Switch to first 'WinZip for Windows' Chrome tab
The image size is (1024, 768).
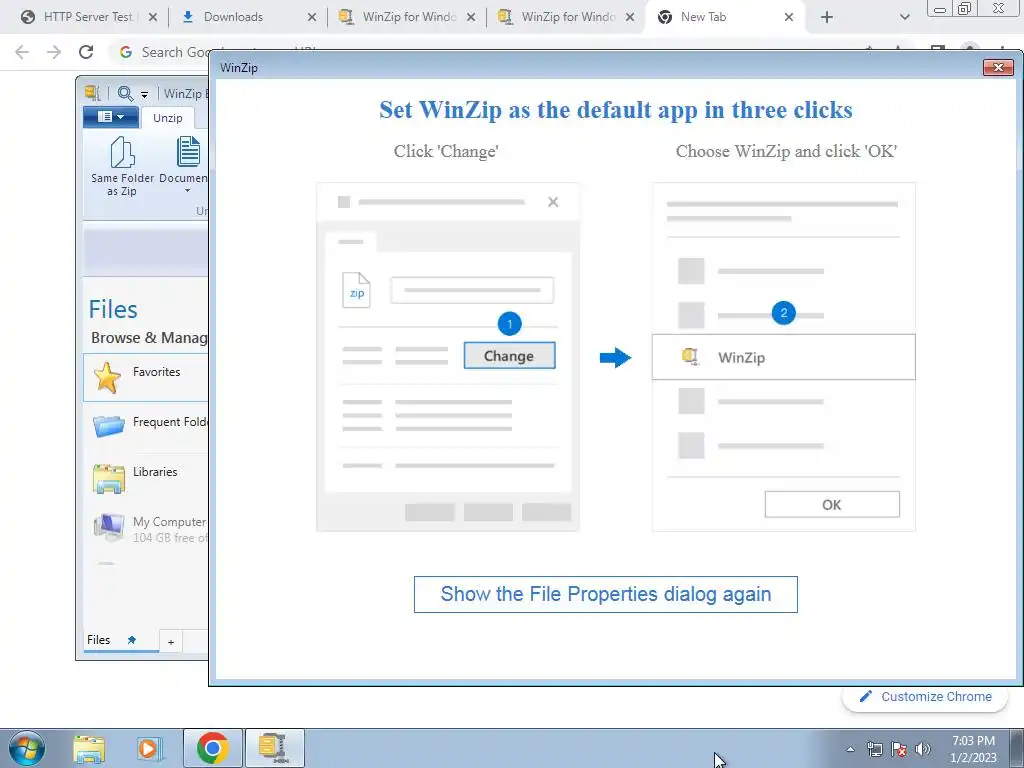(408, 17)
